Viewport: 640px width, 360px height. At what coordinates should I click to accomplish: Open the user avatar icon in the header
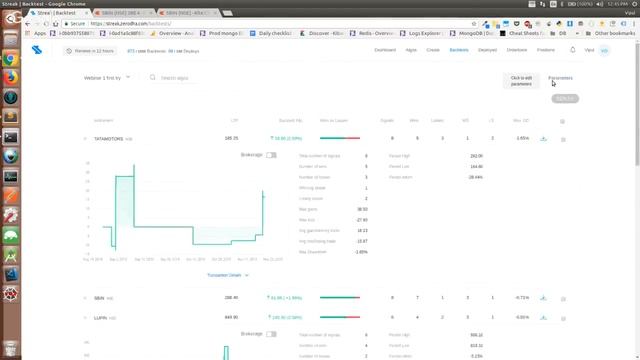coord(604,50)
